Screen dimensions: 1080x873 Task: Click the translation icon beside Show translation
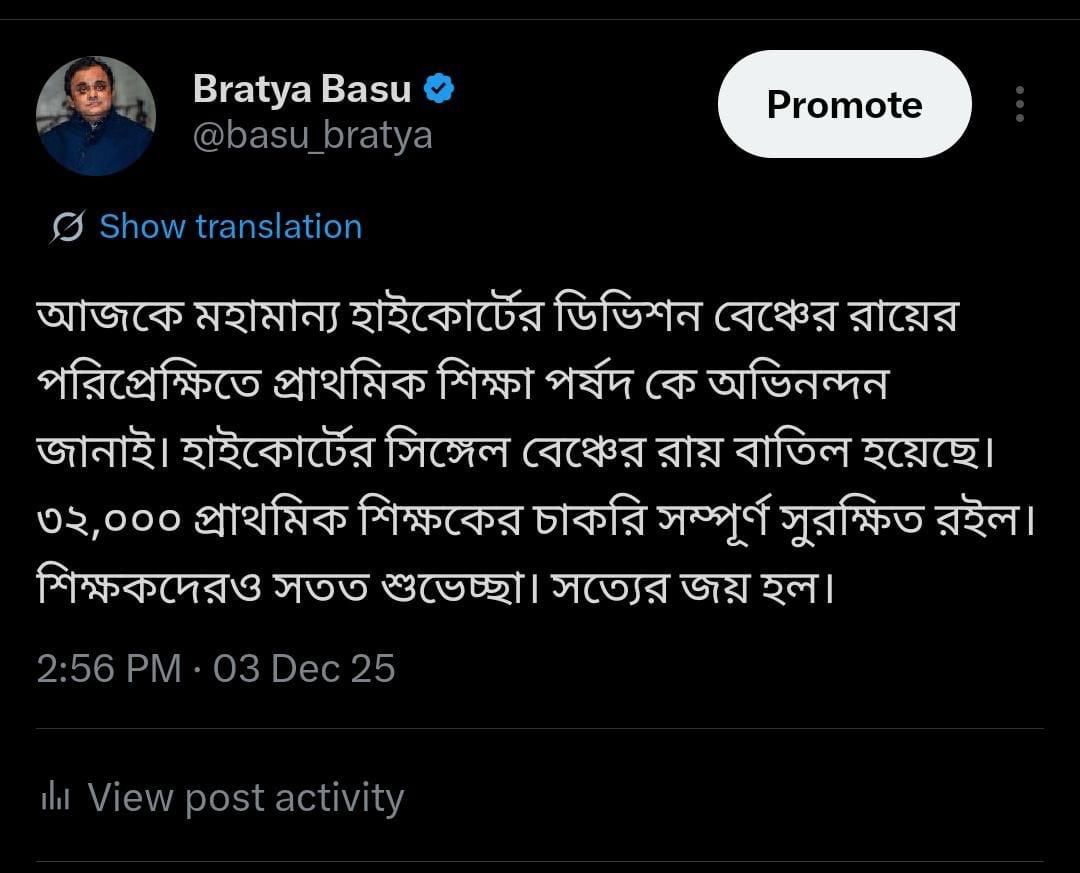[x=67, y=227]
